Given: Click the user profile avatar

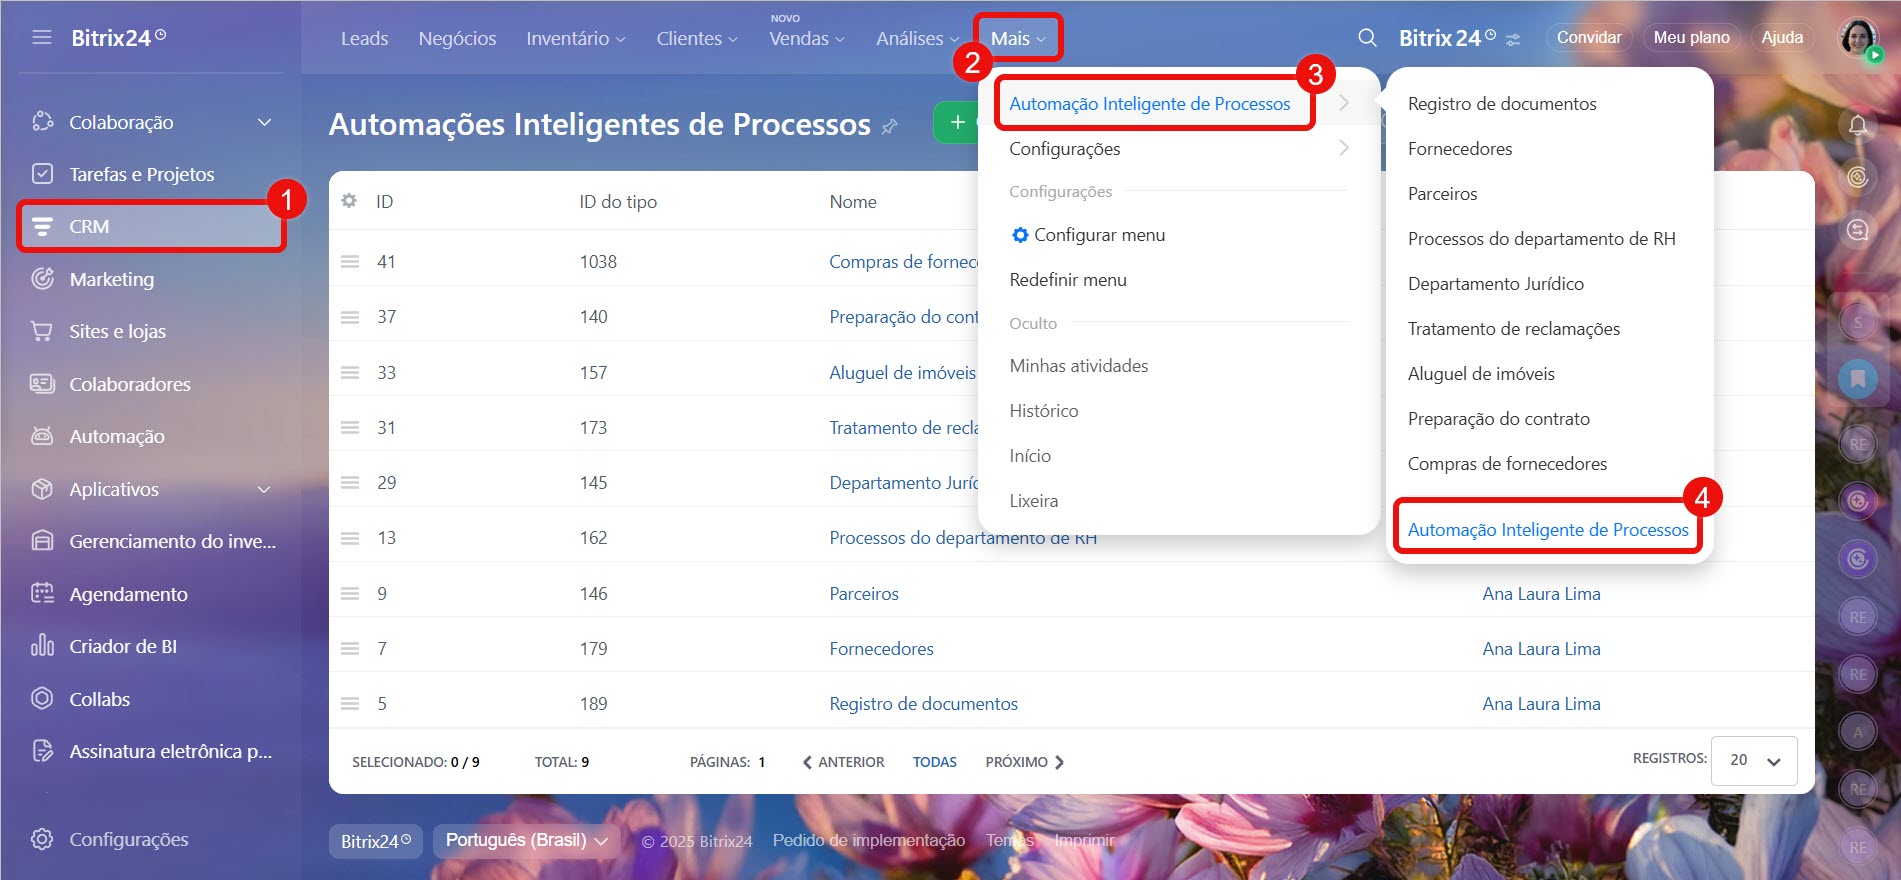Looking at the screenshot, I should tap(1857, 38).
